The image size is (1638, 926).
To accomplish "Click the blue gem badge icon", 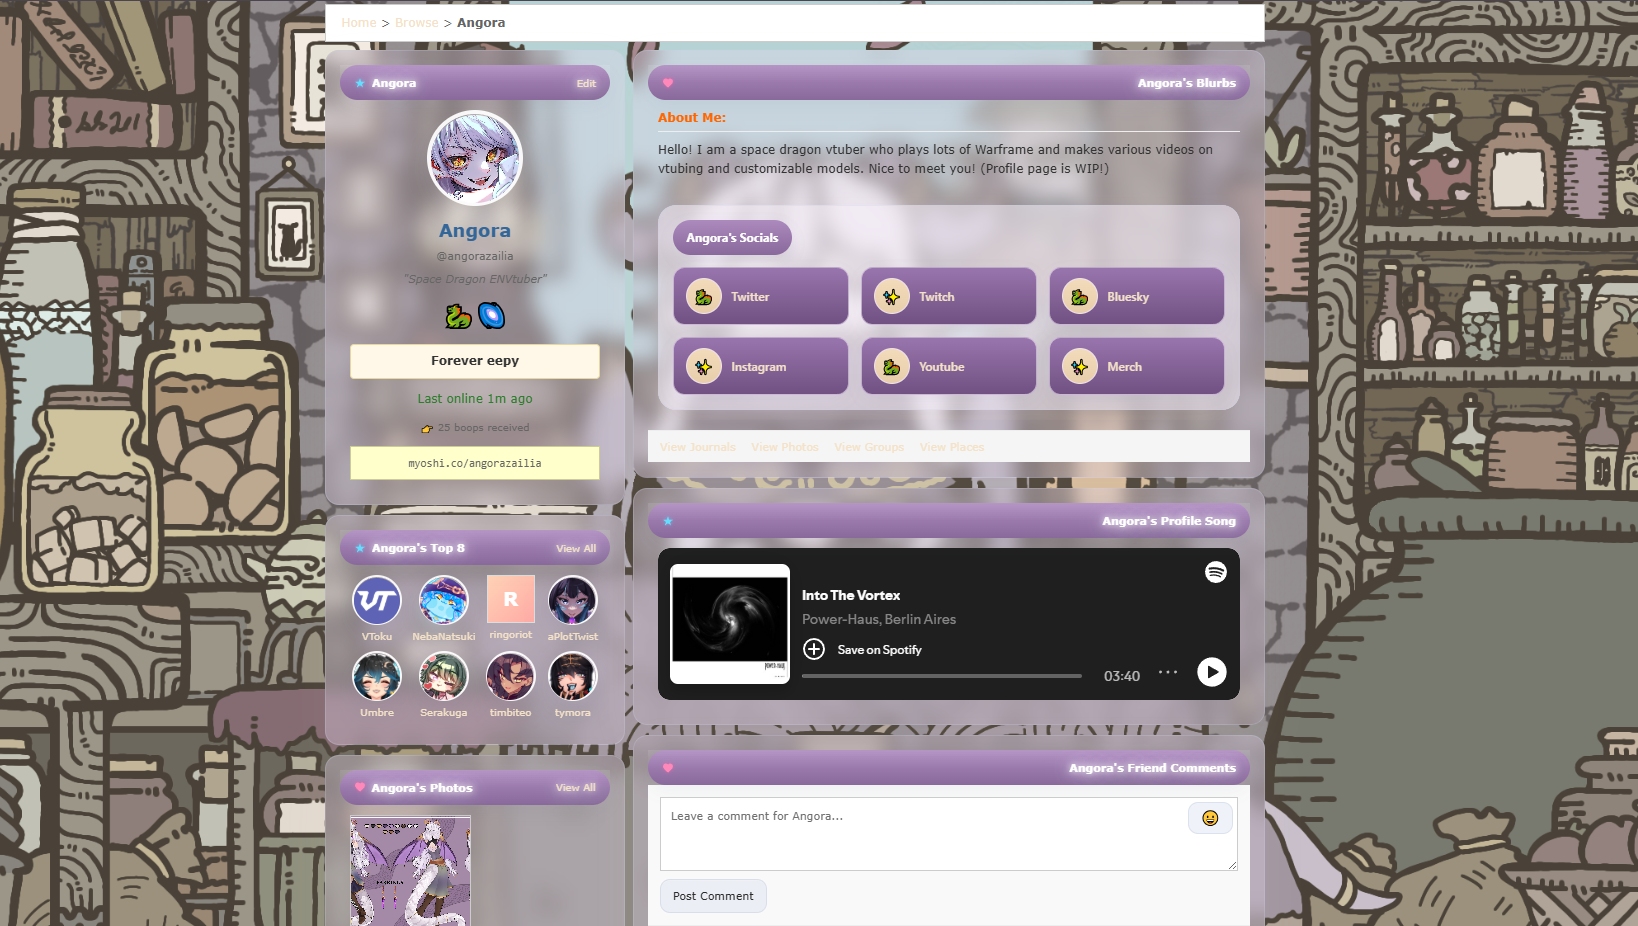I will (x=491, y=316).
